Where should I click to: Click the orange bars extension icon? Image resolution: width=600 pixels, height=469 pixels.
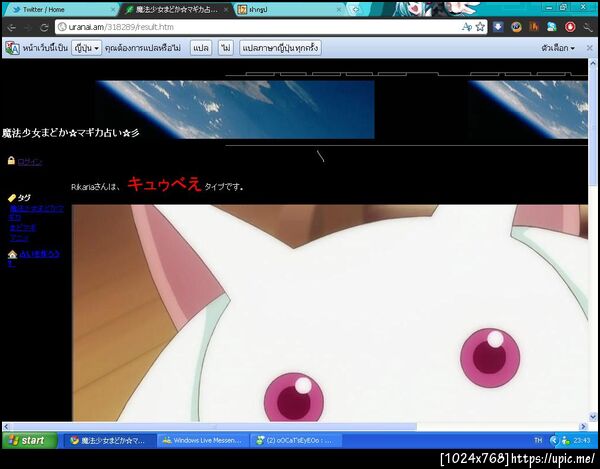tap(534, 27)
